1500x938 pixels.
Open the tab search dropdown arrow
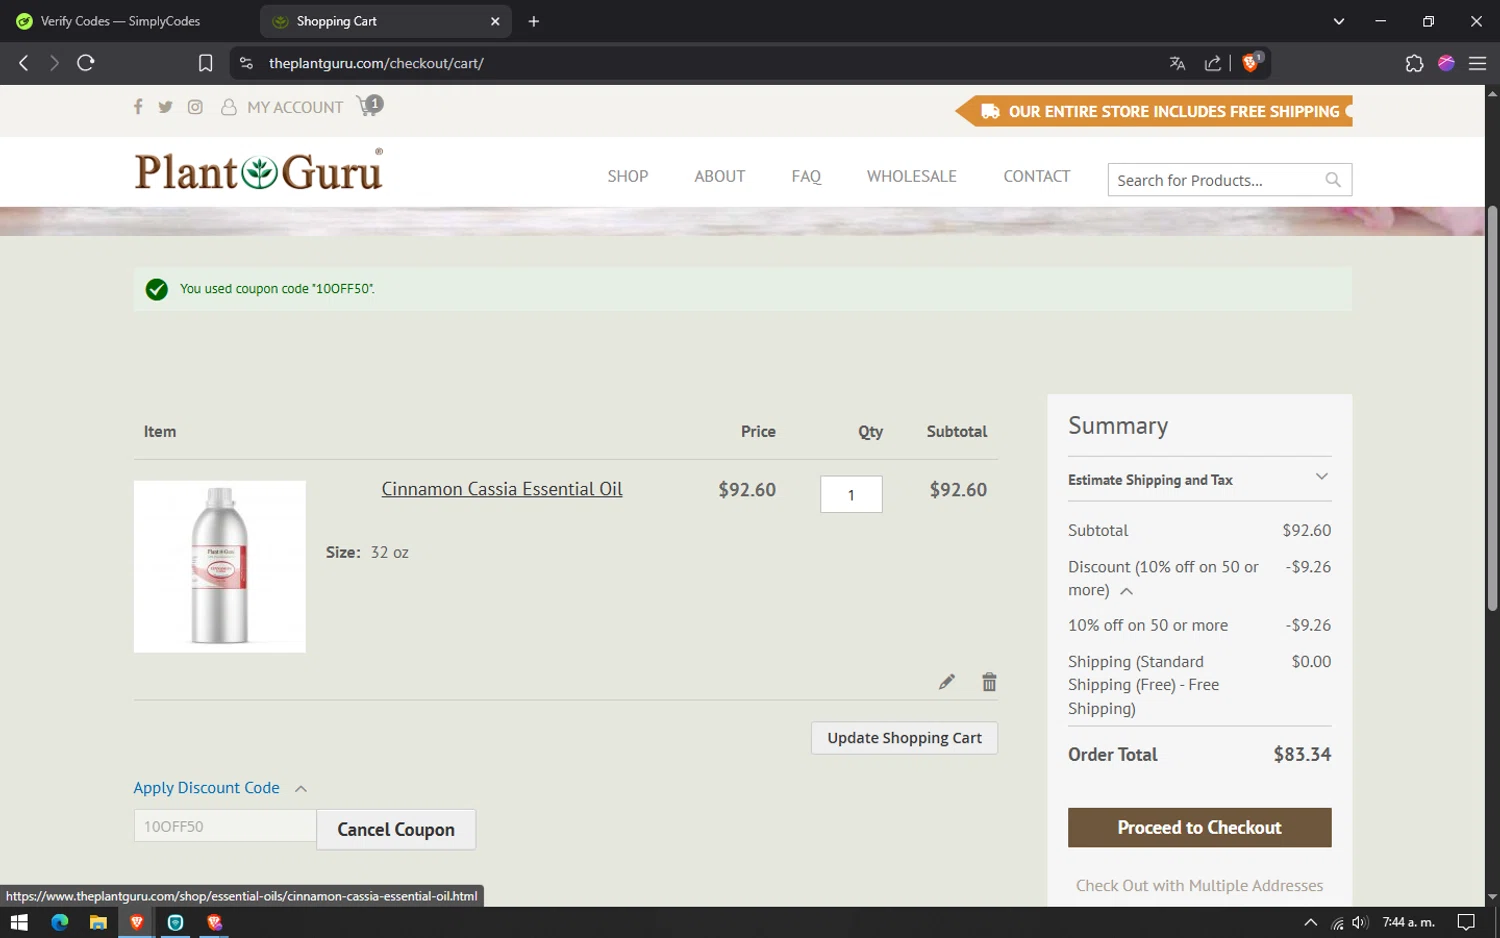[1338, 21]
